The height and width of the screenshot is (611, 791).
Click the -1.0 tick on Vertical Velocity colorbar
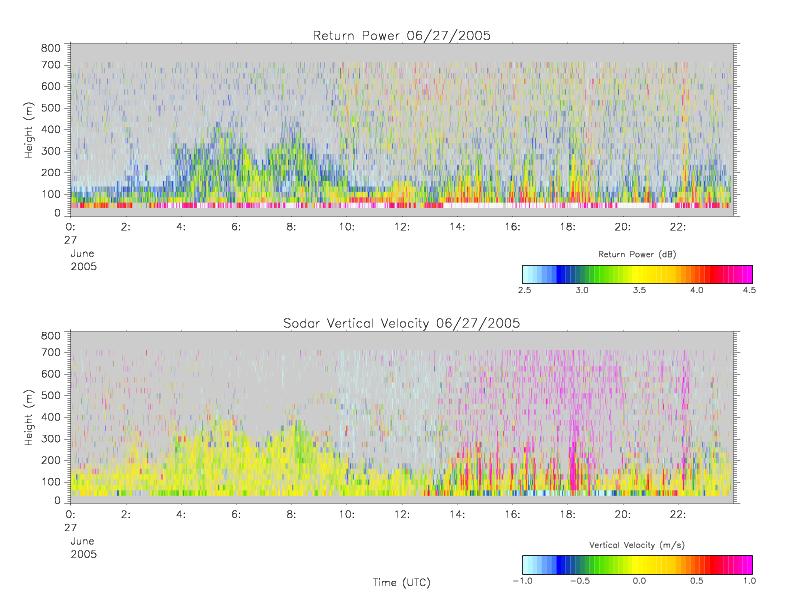(522, 581)
